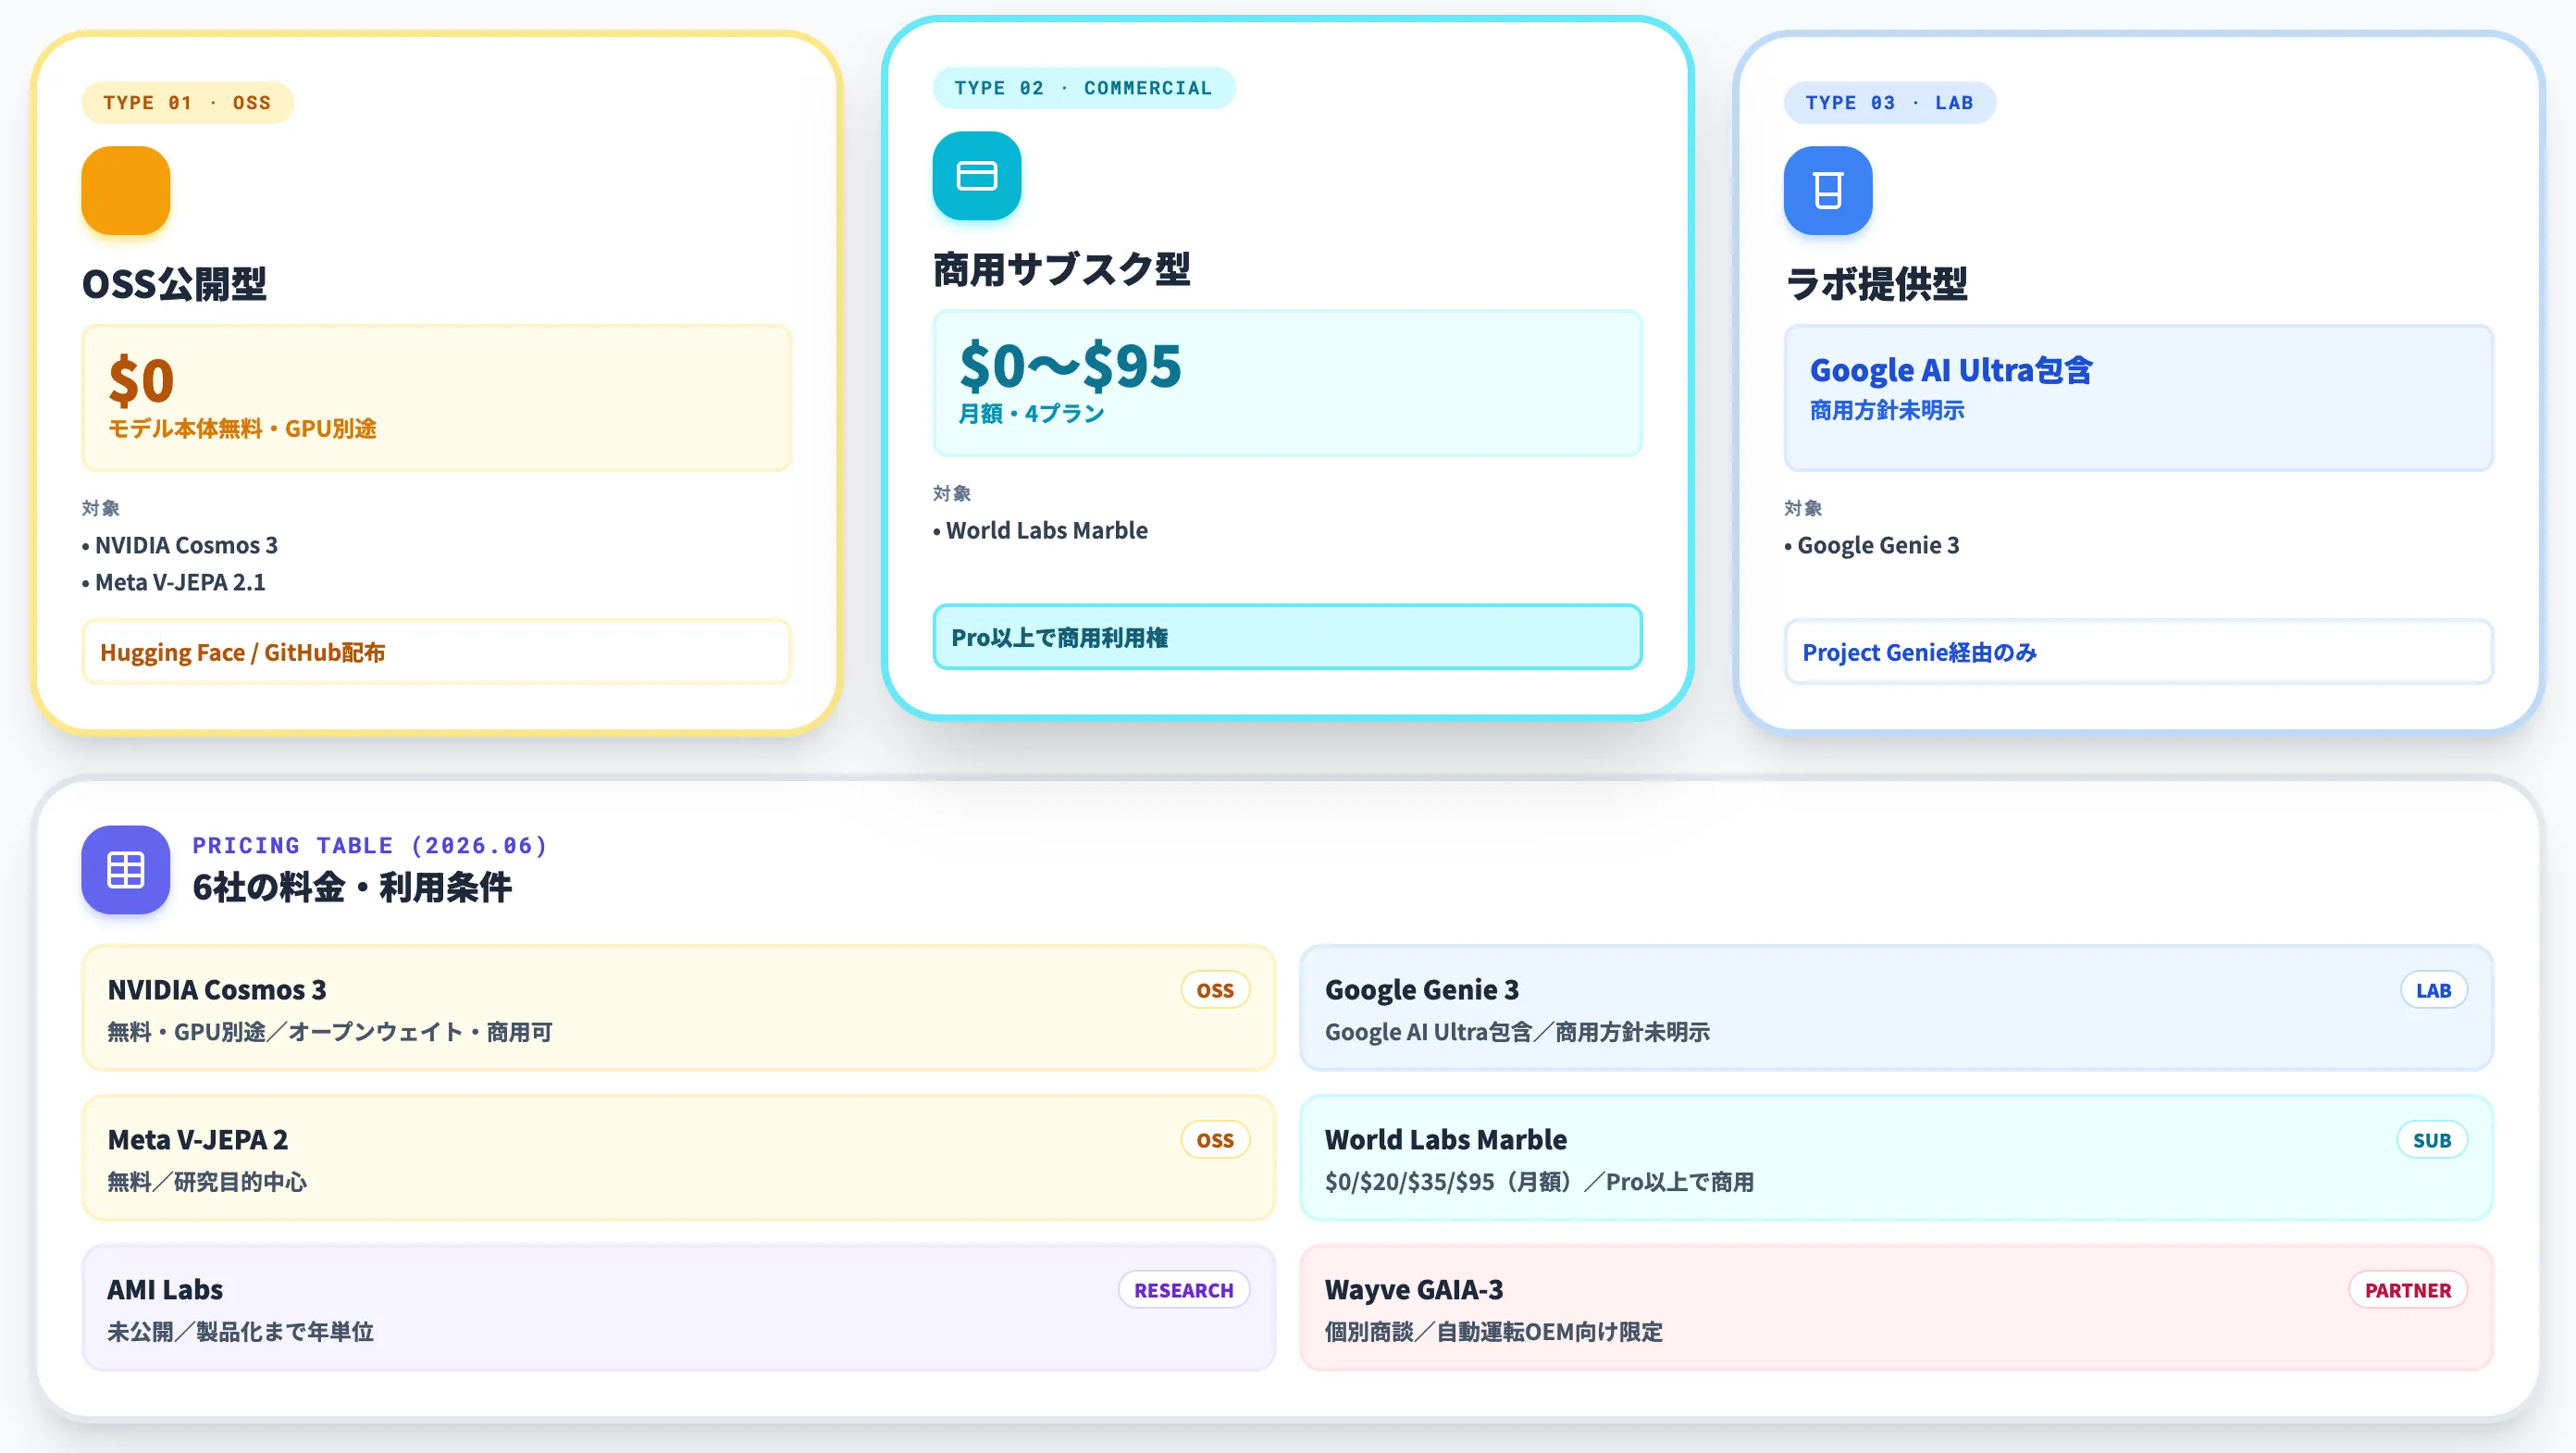Click the OSS tag on NVIDIA Cosmos 3

click(1215, 990)
